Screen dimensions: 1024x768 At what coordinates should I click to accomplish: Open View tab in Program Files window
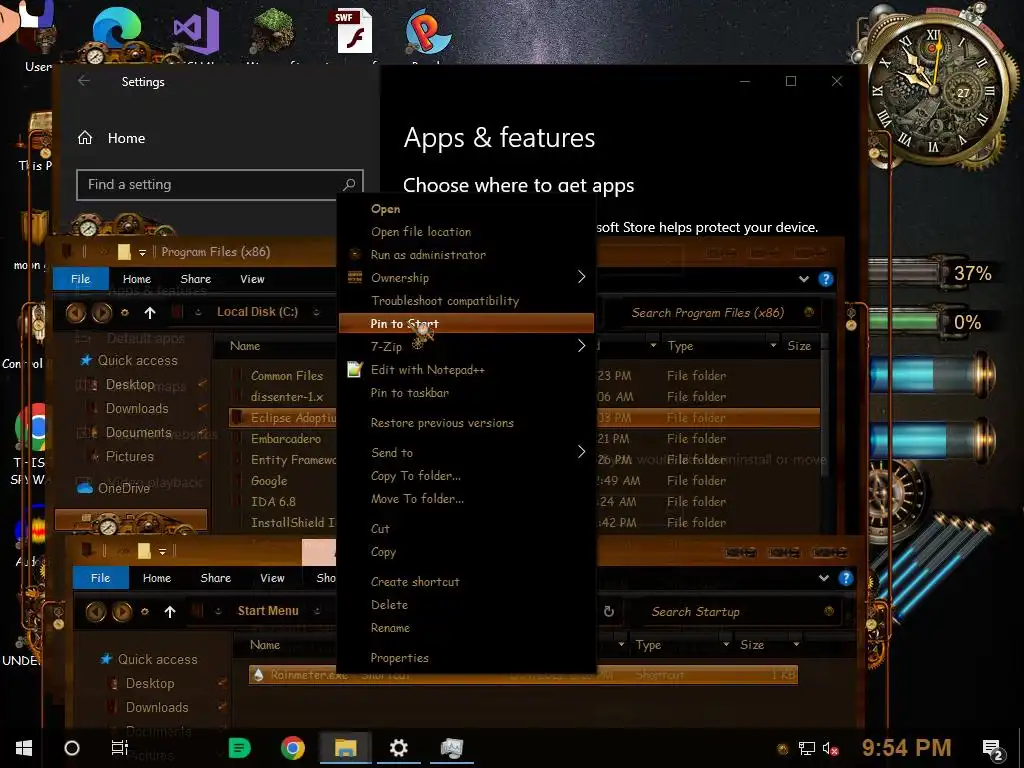pyautogui.click(x=252, y=279)
